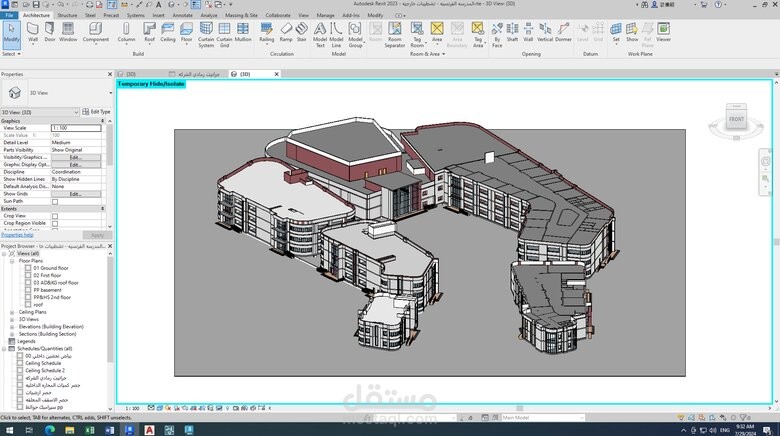Viewport: 780px width, 436px height.
Task: Select the Tag Room tool
Action: [417, 35]
